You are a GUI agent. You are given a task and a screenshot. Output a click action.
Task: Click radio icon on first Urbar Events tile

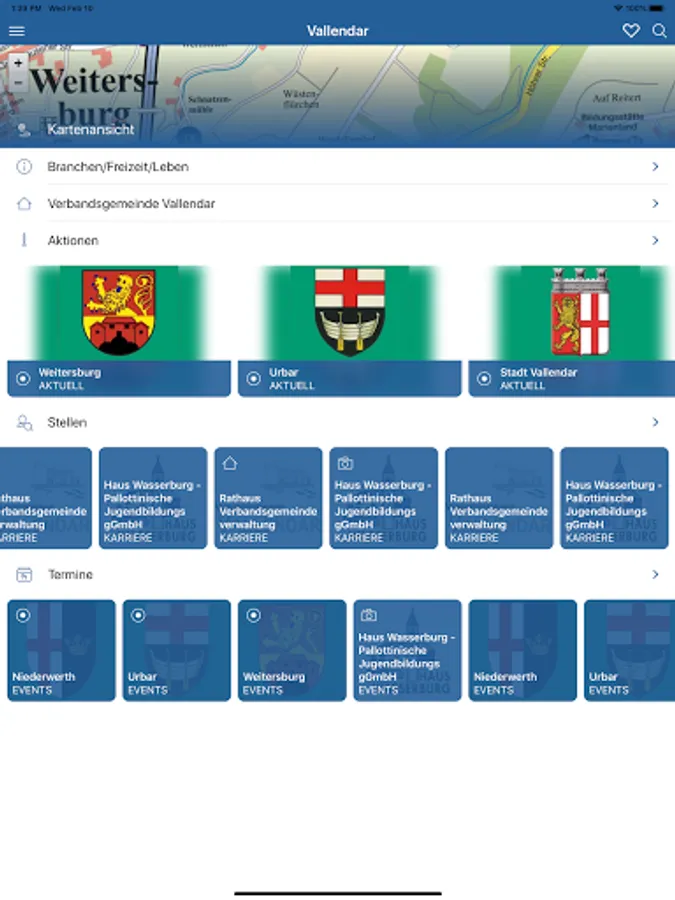tap(138, 616)
